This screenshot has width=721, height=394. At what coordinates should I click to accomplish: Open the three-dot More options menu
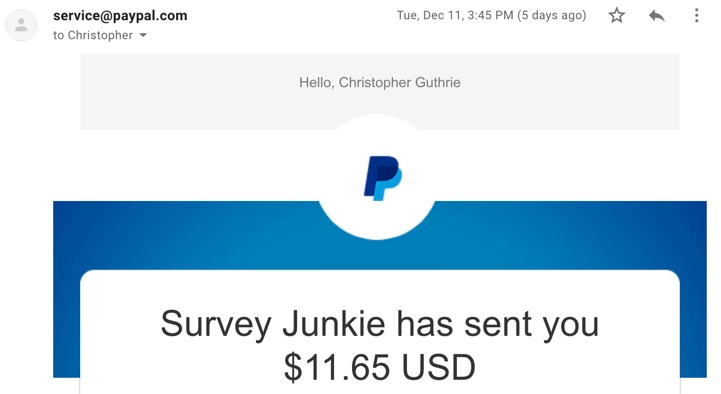(696, 16)
